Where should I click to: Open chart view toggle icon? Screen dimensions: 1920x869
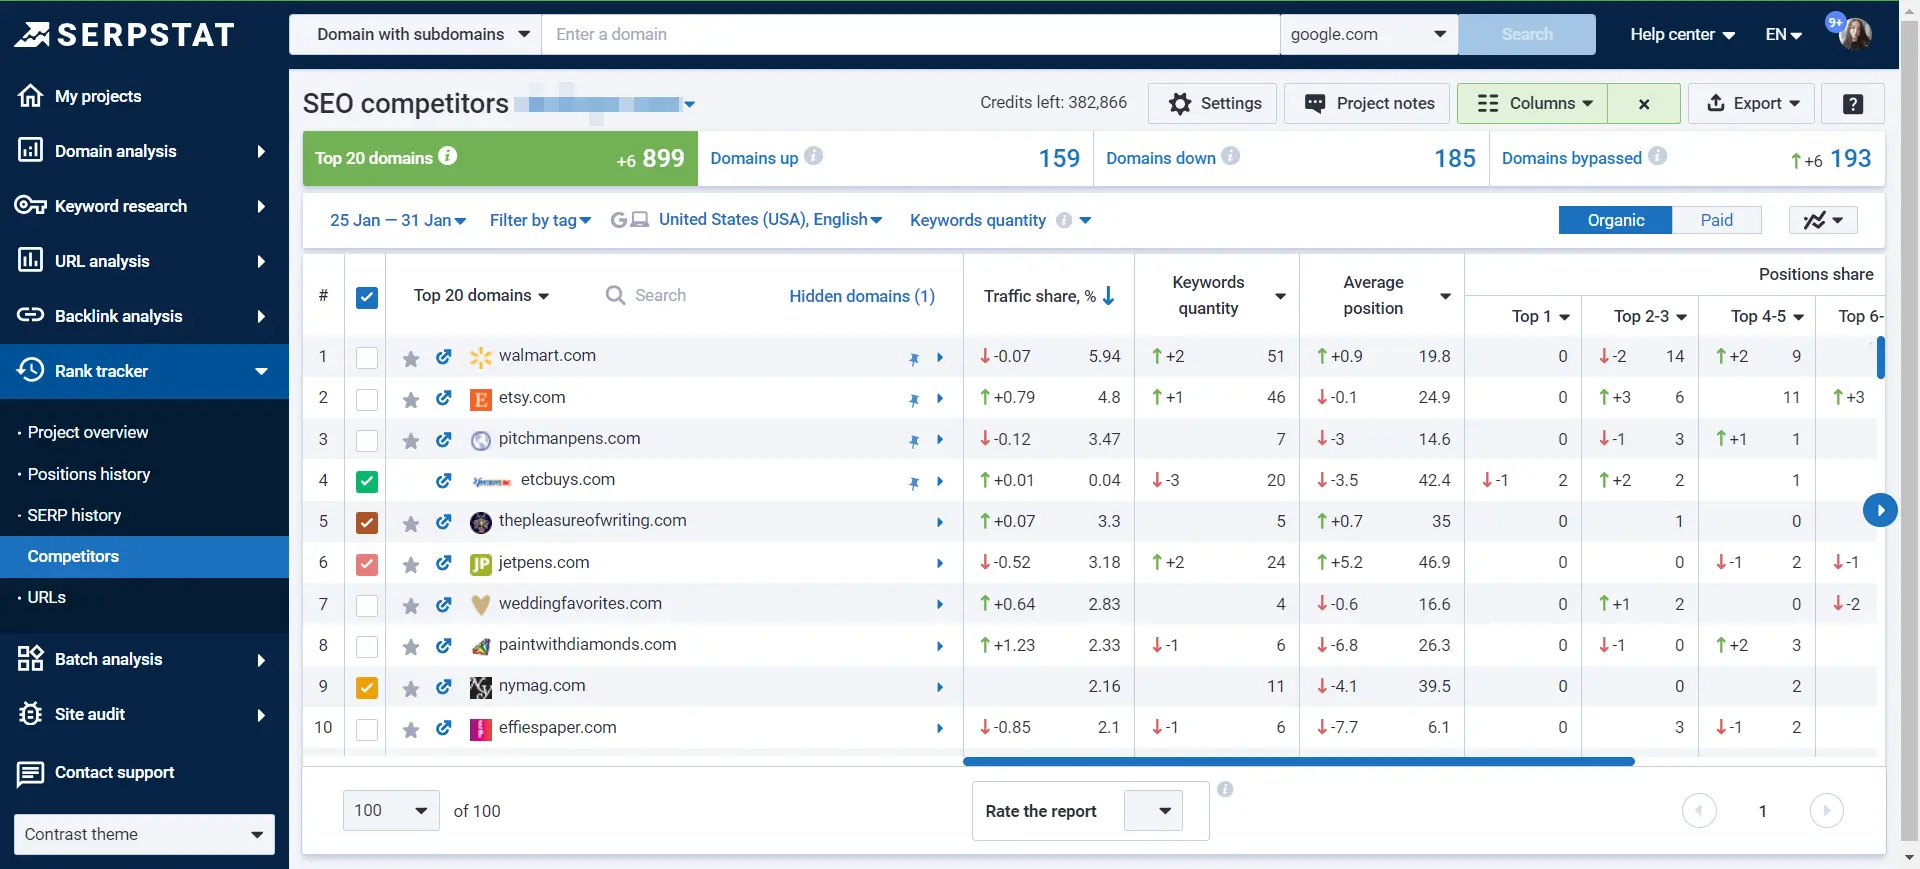(x=1823, y=220)
